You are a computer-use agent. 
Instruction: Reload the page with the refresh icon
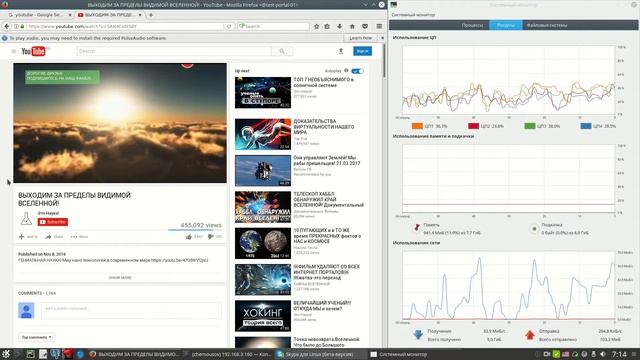[229, 26]
